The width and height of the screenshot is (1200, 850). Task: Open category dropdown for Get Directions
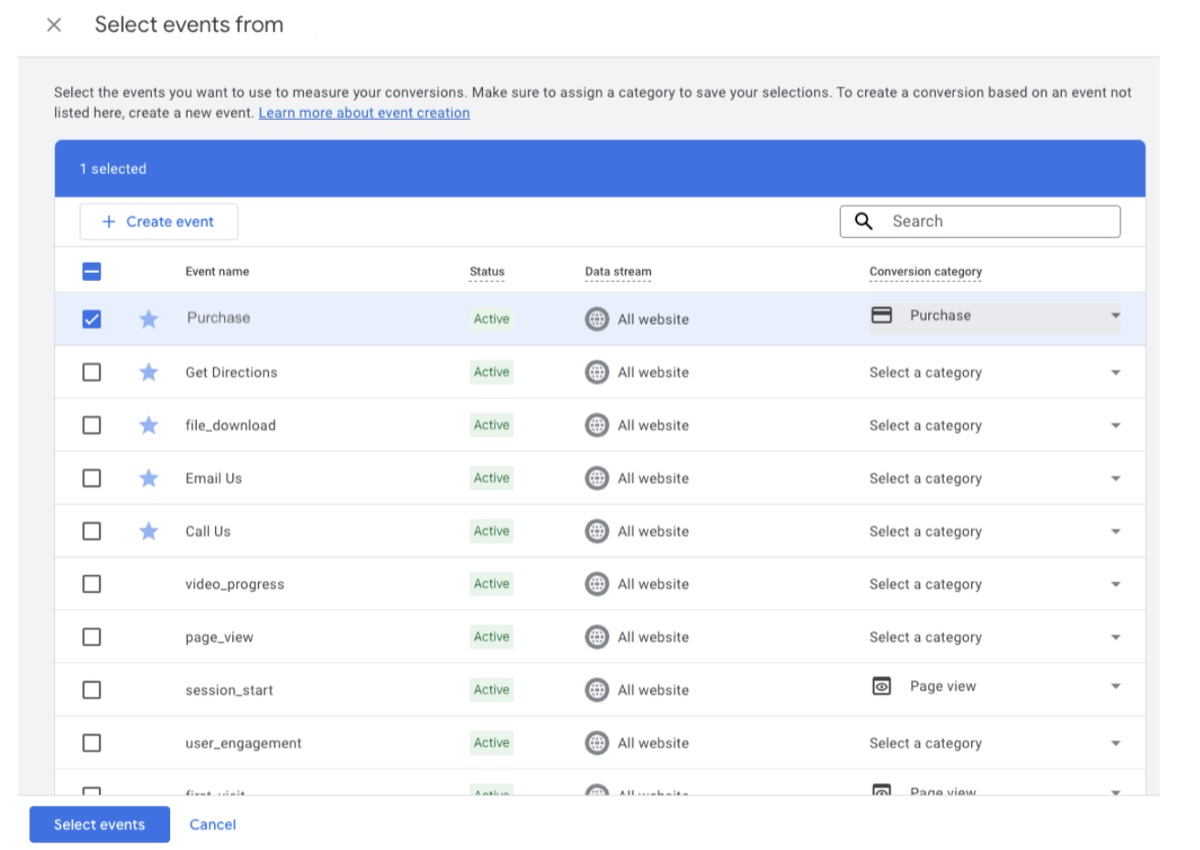pos(995,372)
